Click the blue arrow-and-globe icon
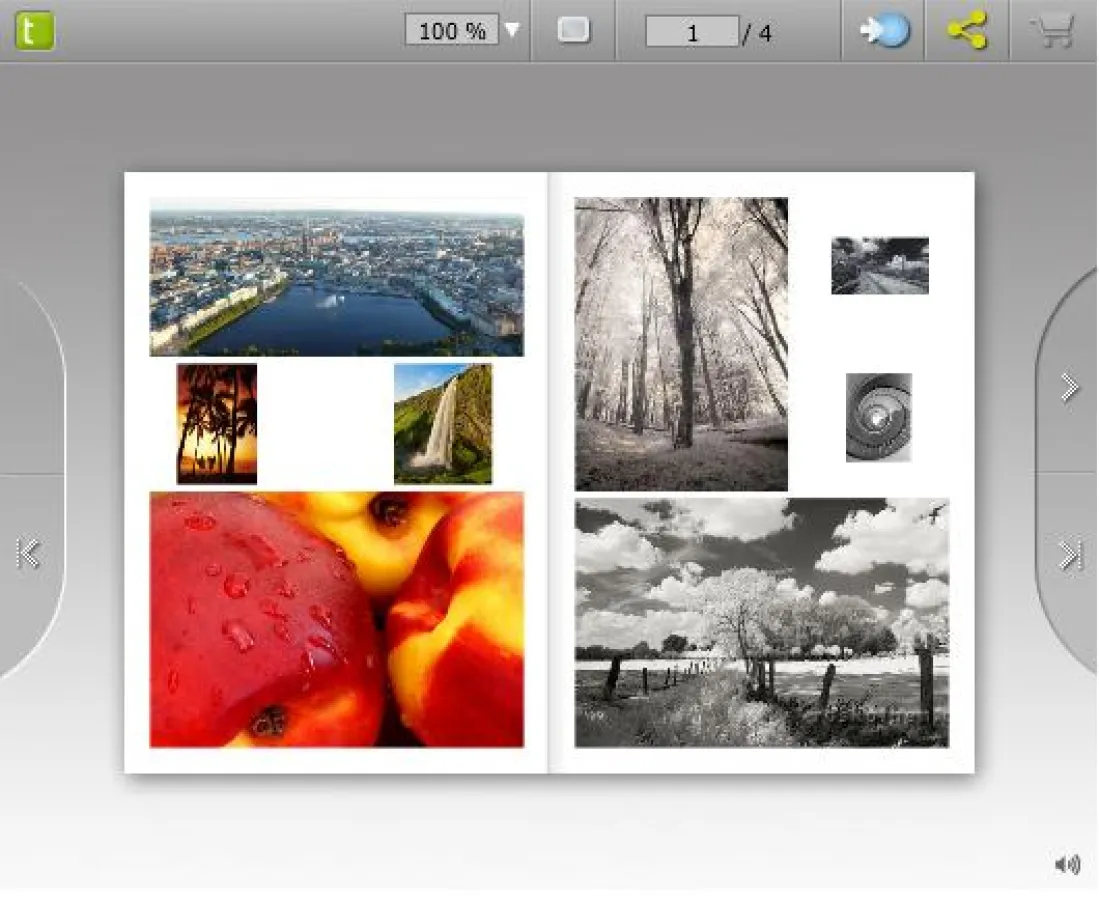Viewport: 1099px width, 900px height. tap(885, 31)
